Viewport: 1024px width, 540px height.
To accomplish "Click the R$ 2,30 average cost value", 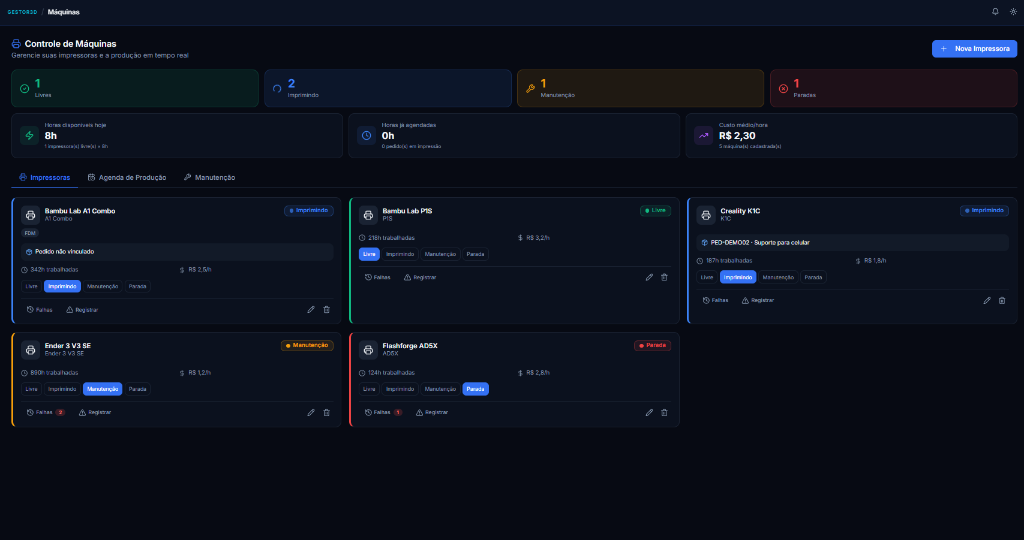I will coord(737,136).
